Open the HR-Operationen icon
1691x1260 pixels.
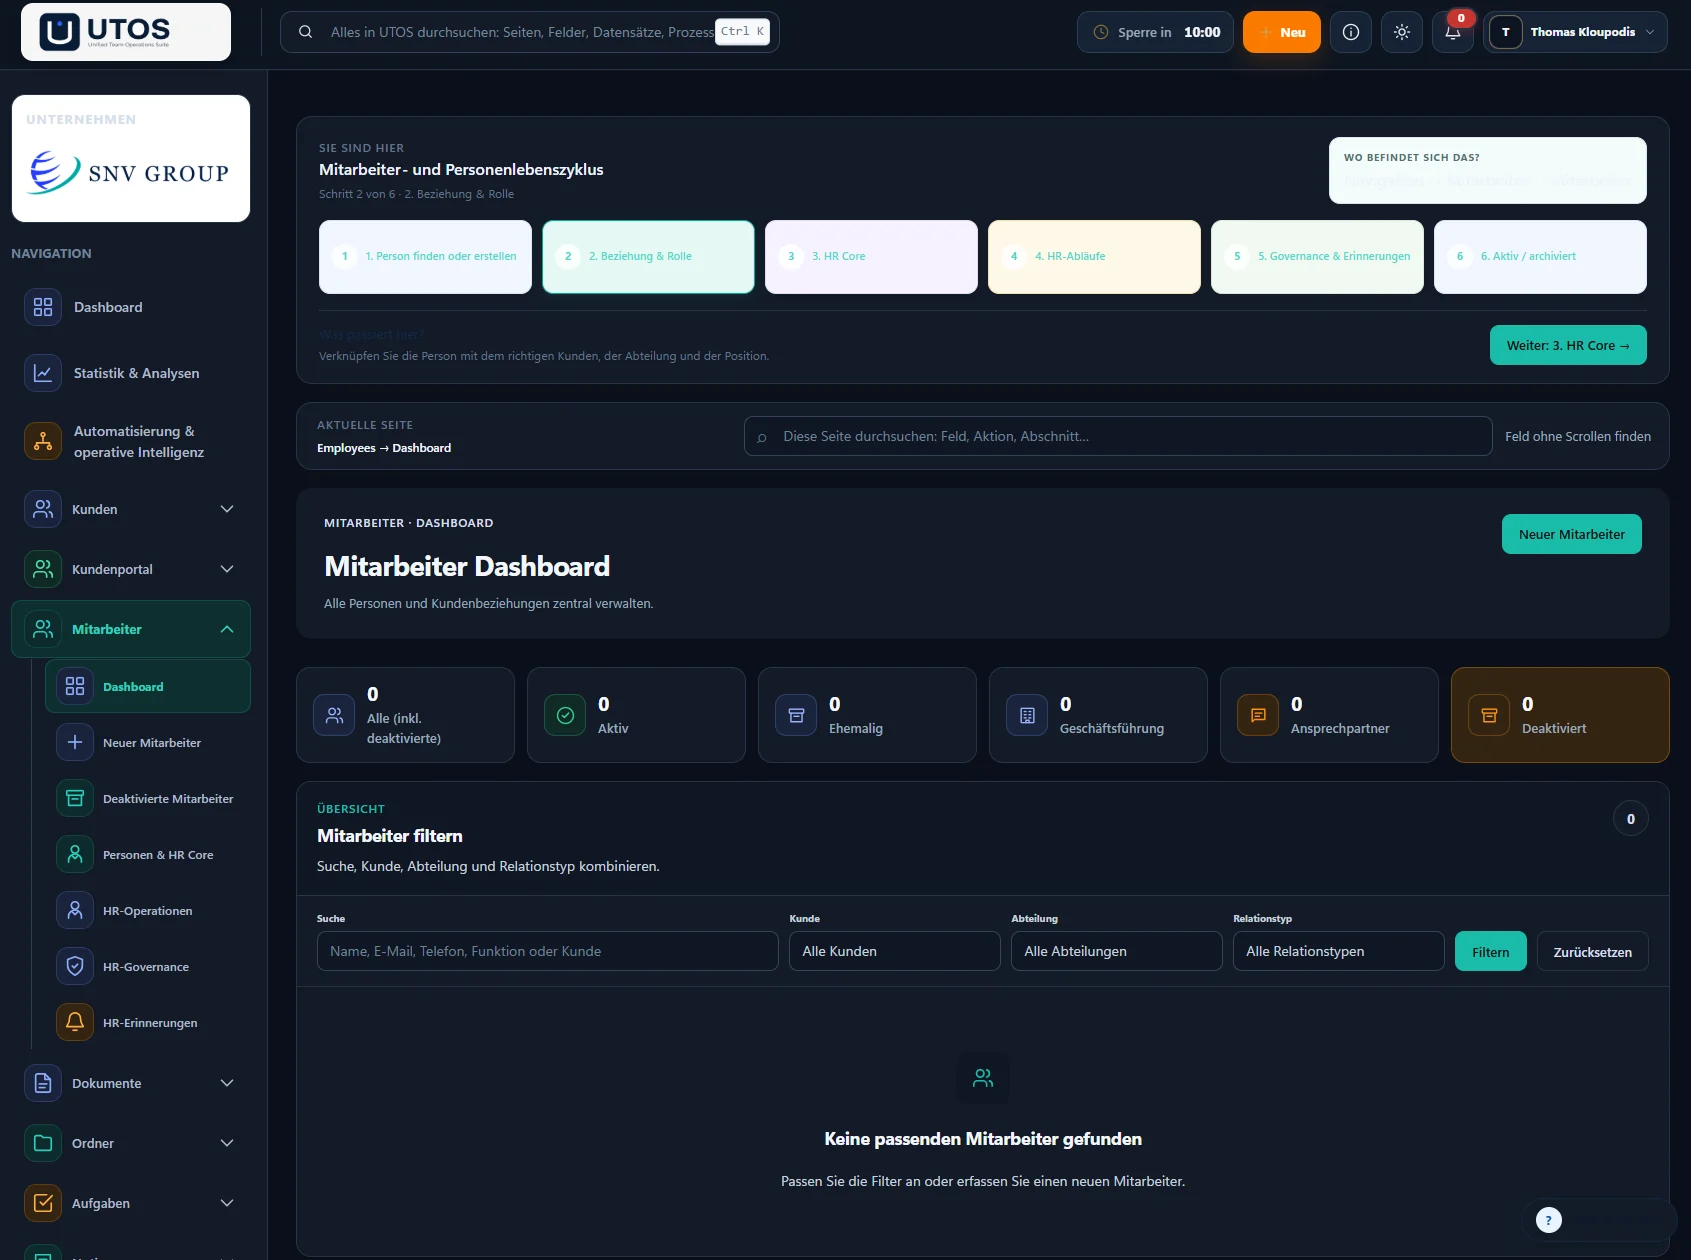coord(75,910)
